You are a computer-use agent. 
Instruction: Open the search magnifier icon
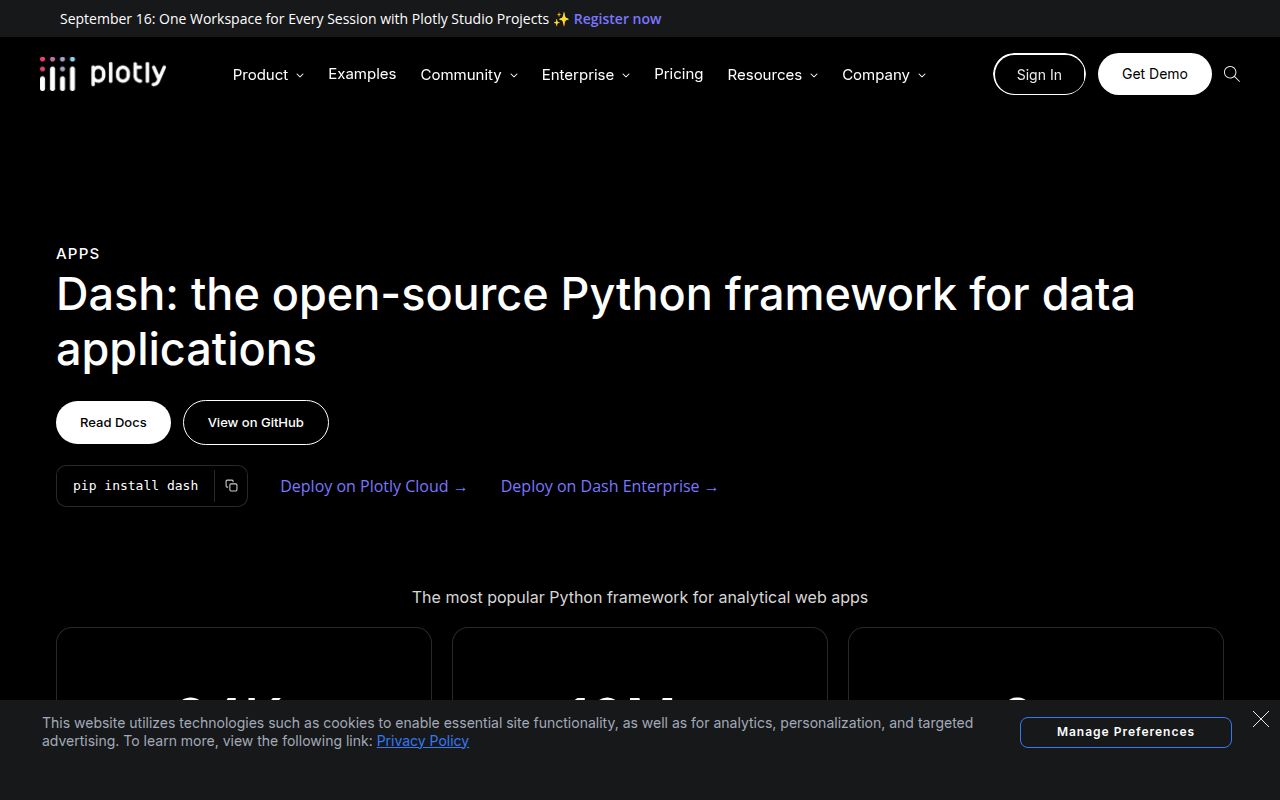[1232, 74]
